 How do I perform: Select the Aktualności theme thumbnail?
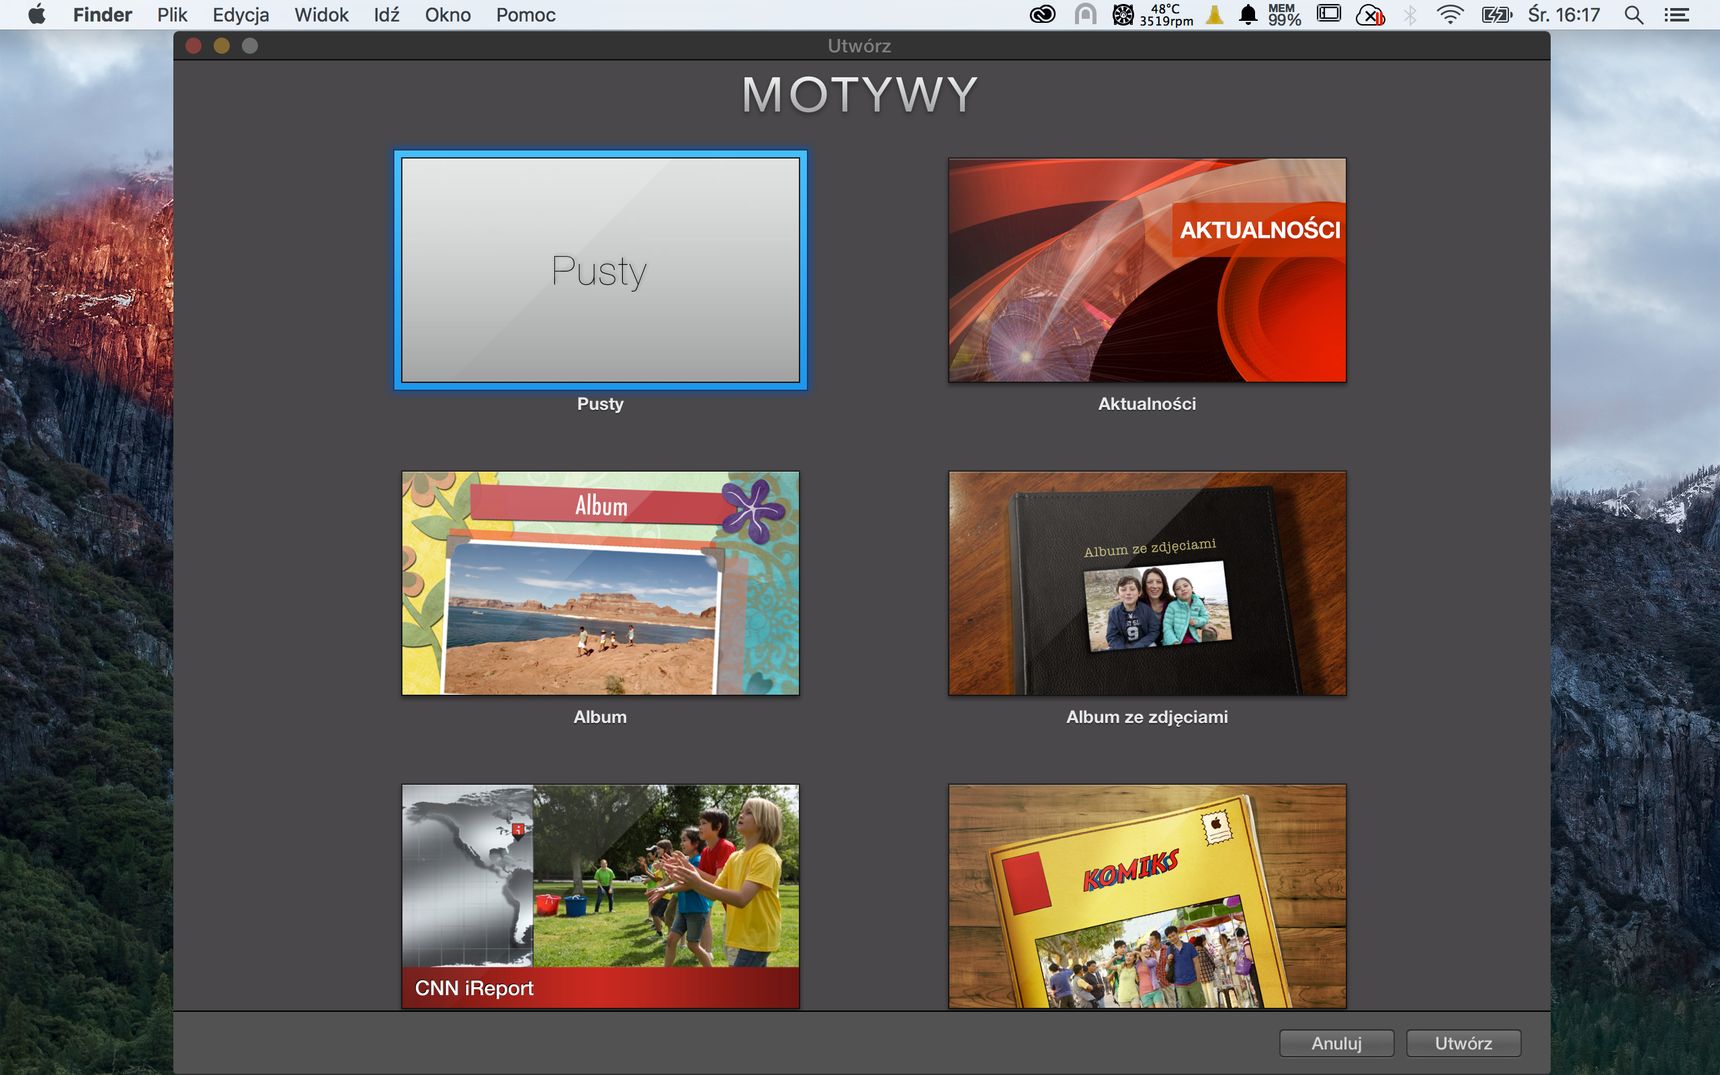point(1147,270)
